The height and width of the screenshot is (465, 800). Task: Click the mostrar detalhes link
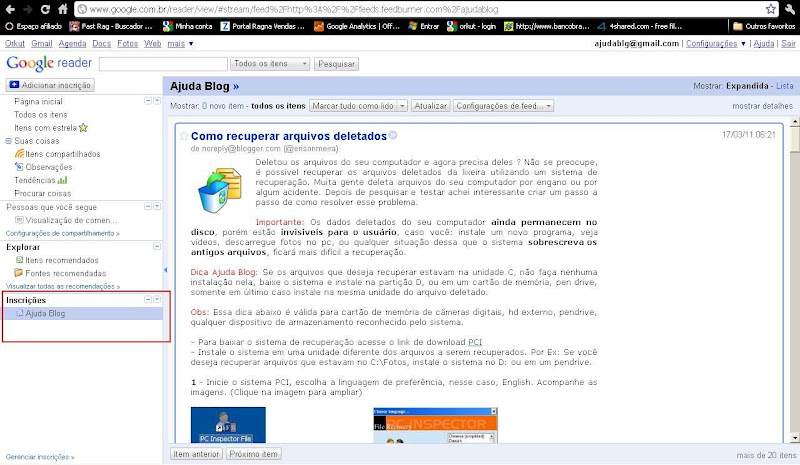pos(762,106)
